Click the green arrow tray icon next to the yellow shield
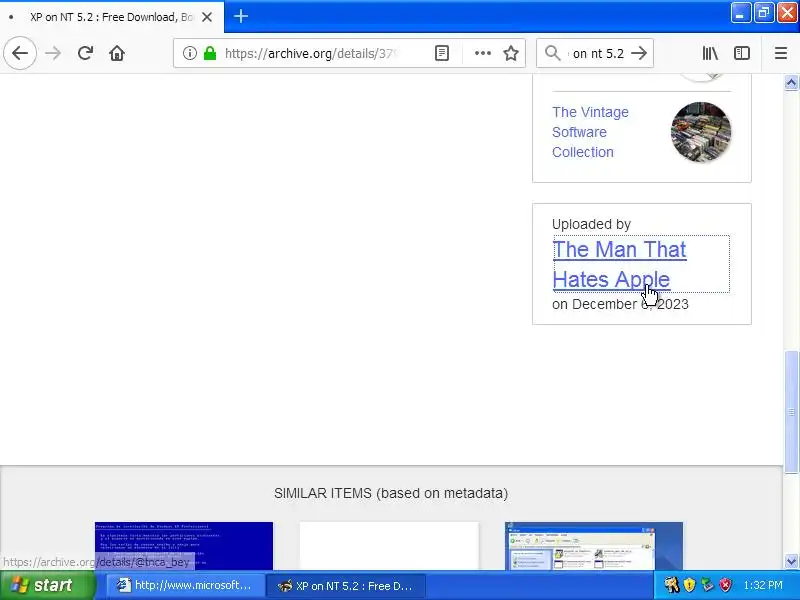This screenshot has height=600, width=800. pos(707,585)
